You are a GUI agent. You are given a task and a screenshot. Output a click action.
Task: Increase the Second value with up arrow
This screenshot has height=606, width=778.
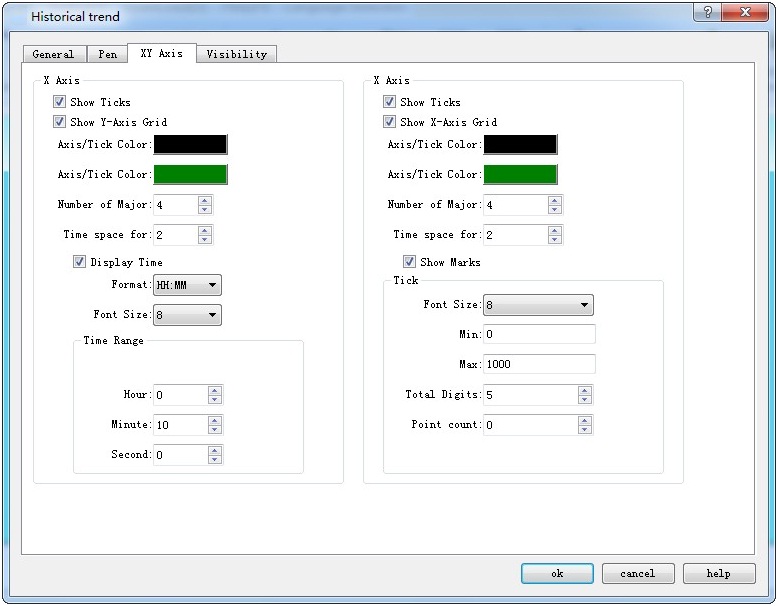point(215,450)
